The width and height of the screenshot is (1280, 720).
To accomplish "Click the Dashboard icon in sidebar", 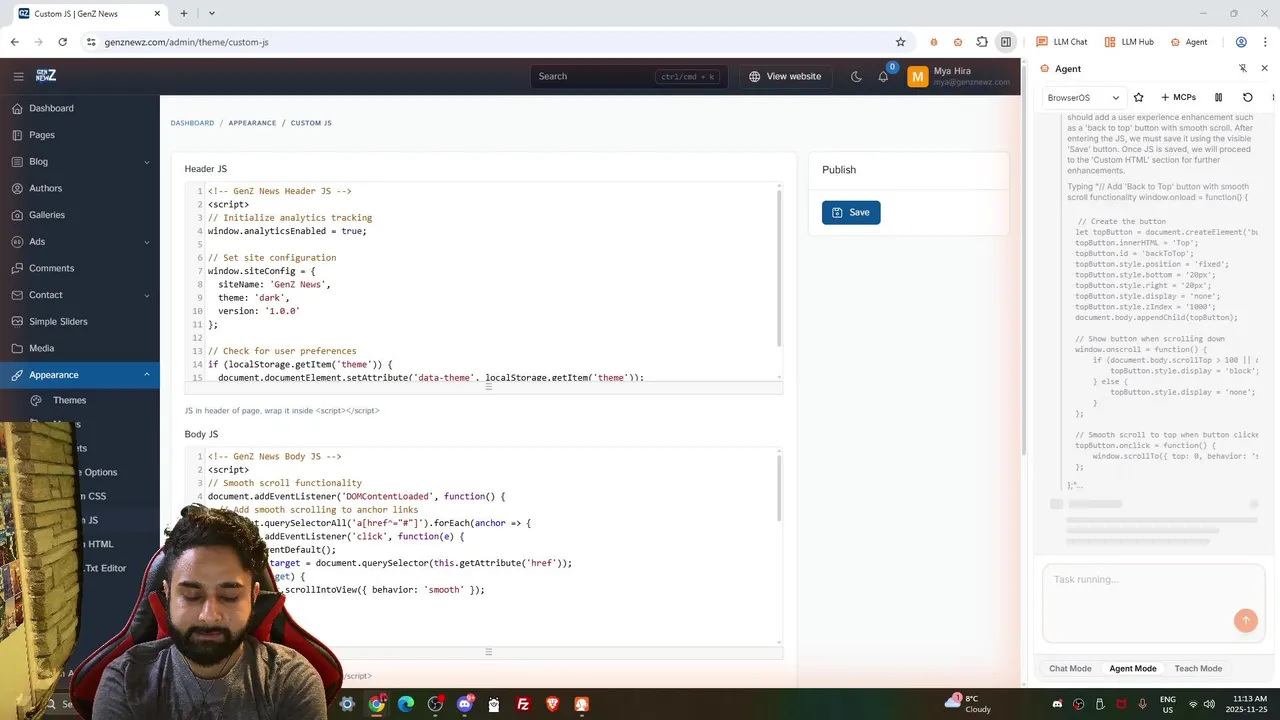I will pyautogui.click(x=17, y=108).
